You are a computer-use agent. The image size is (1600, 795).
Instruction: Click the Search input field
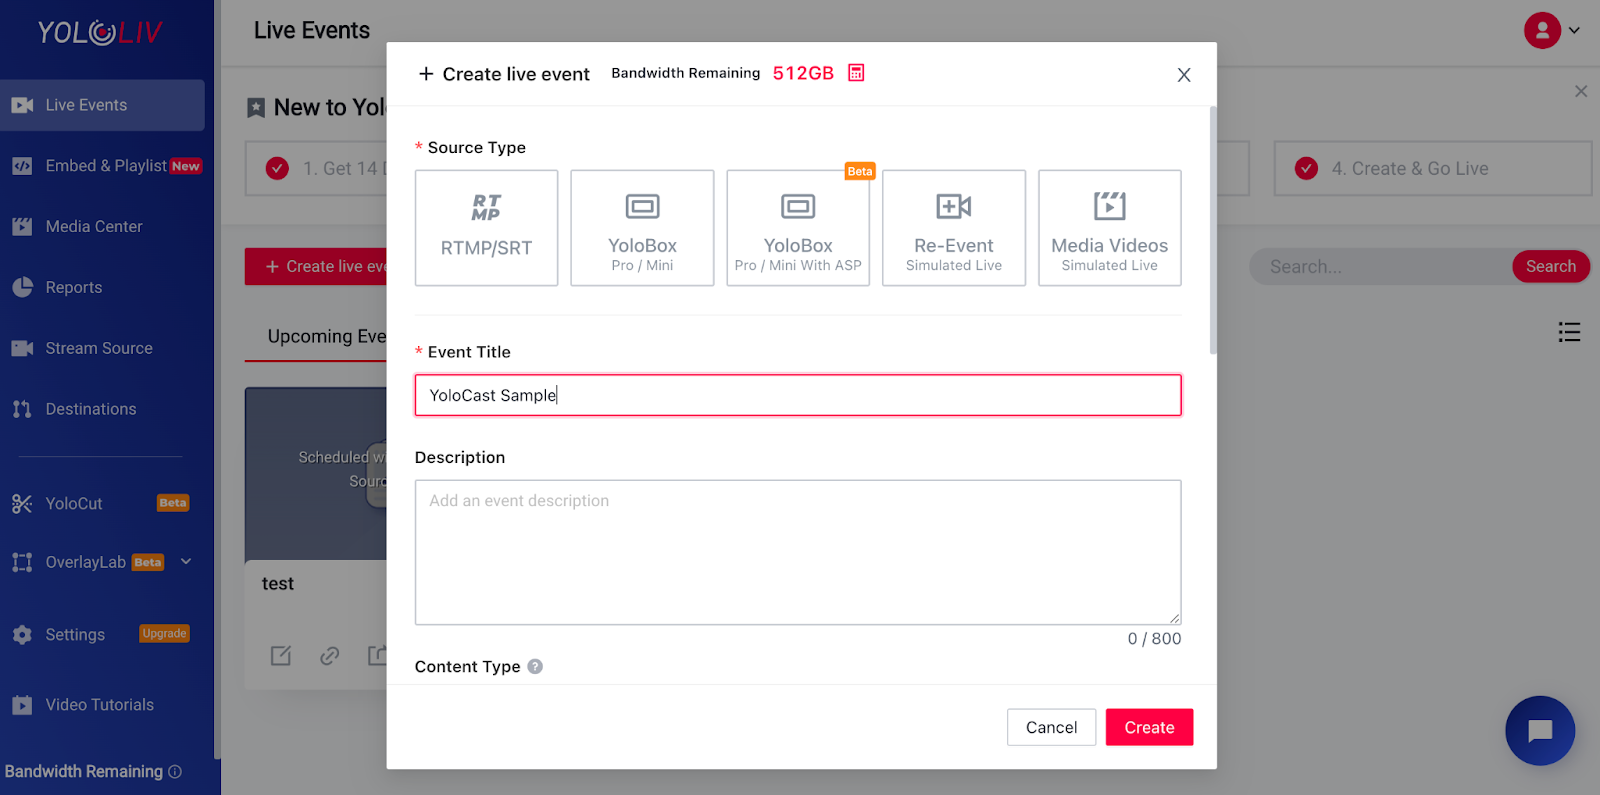[x=1381, y=266]
